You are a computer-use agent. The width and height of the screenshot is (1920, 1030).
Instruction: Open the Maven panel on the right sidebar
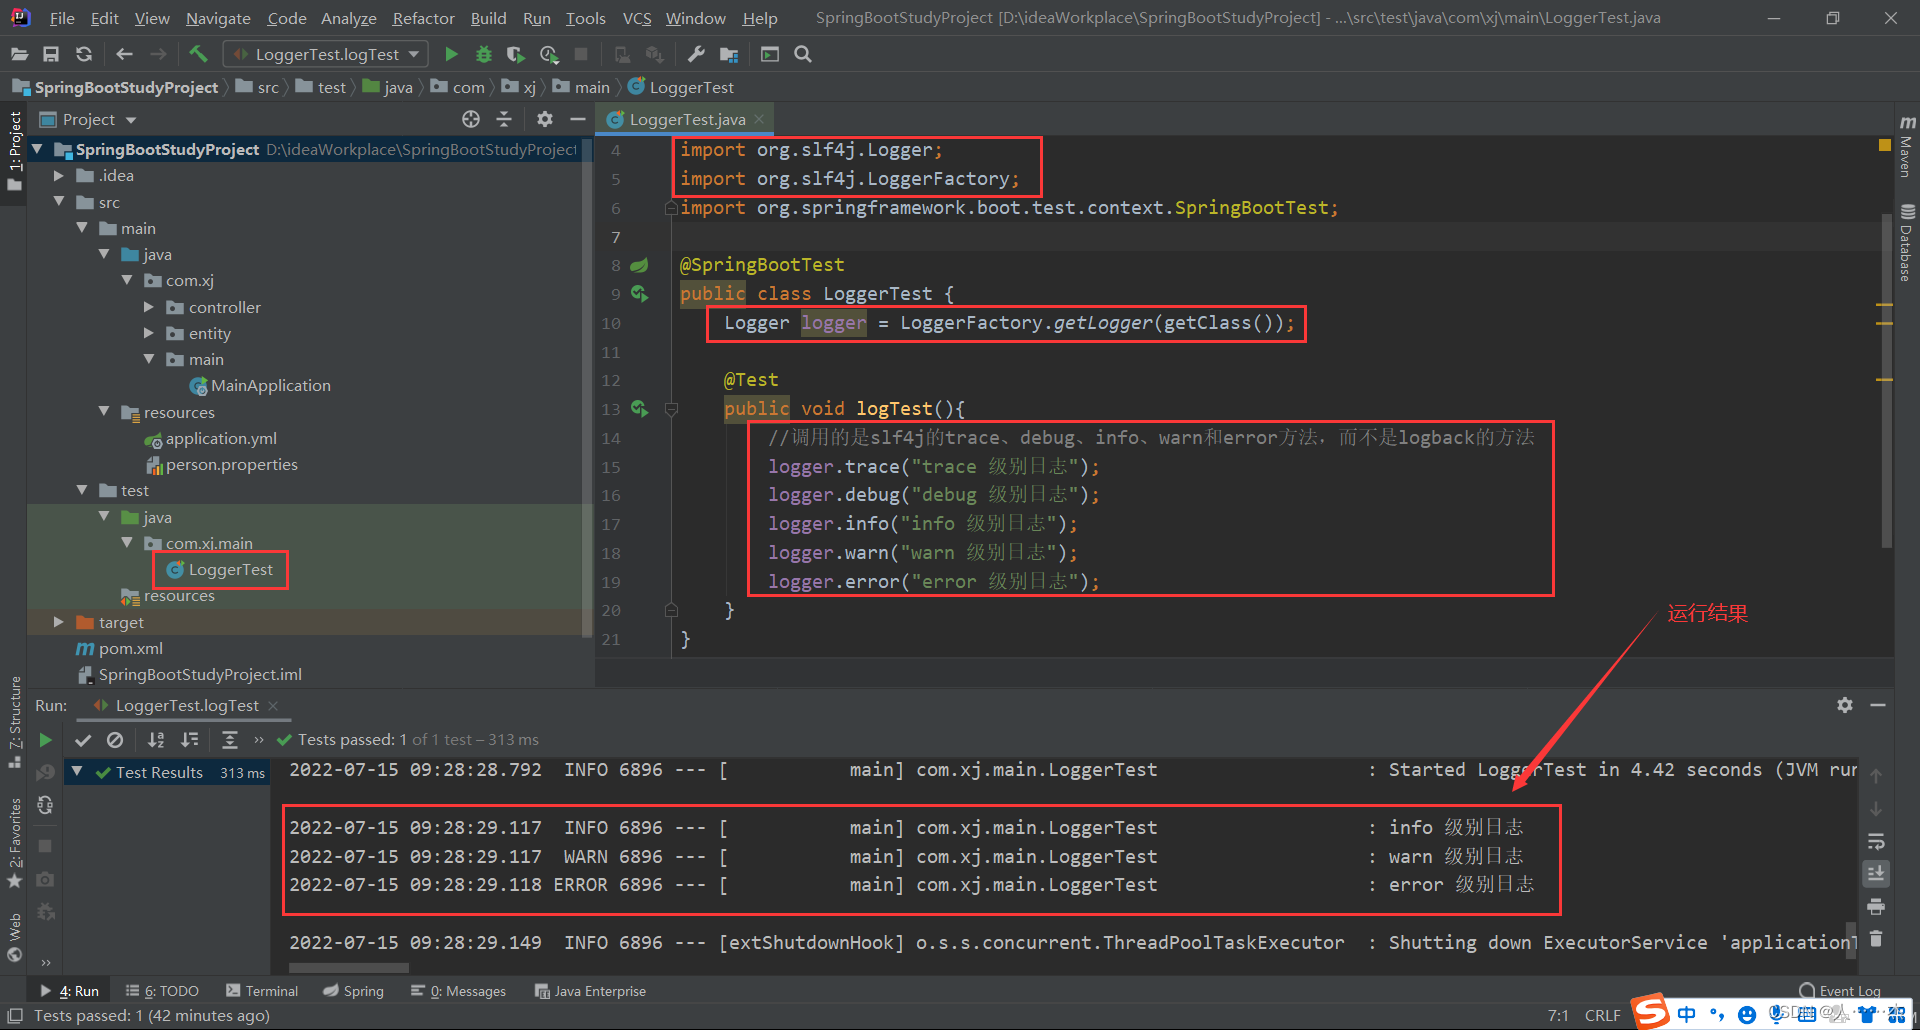pyautogui.click(x=1906, y=155)
